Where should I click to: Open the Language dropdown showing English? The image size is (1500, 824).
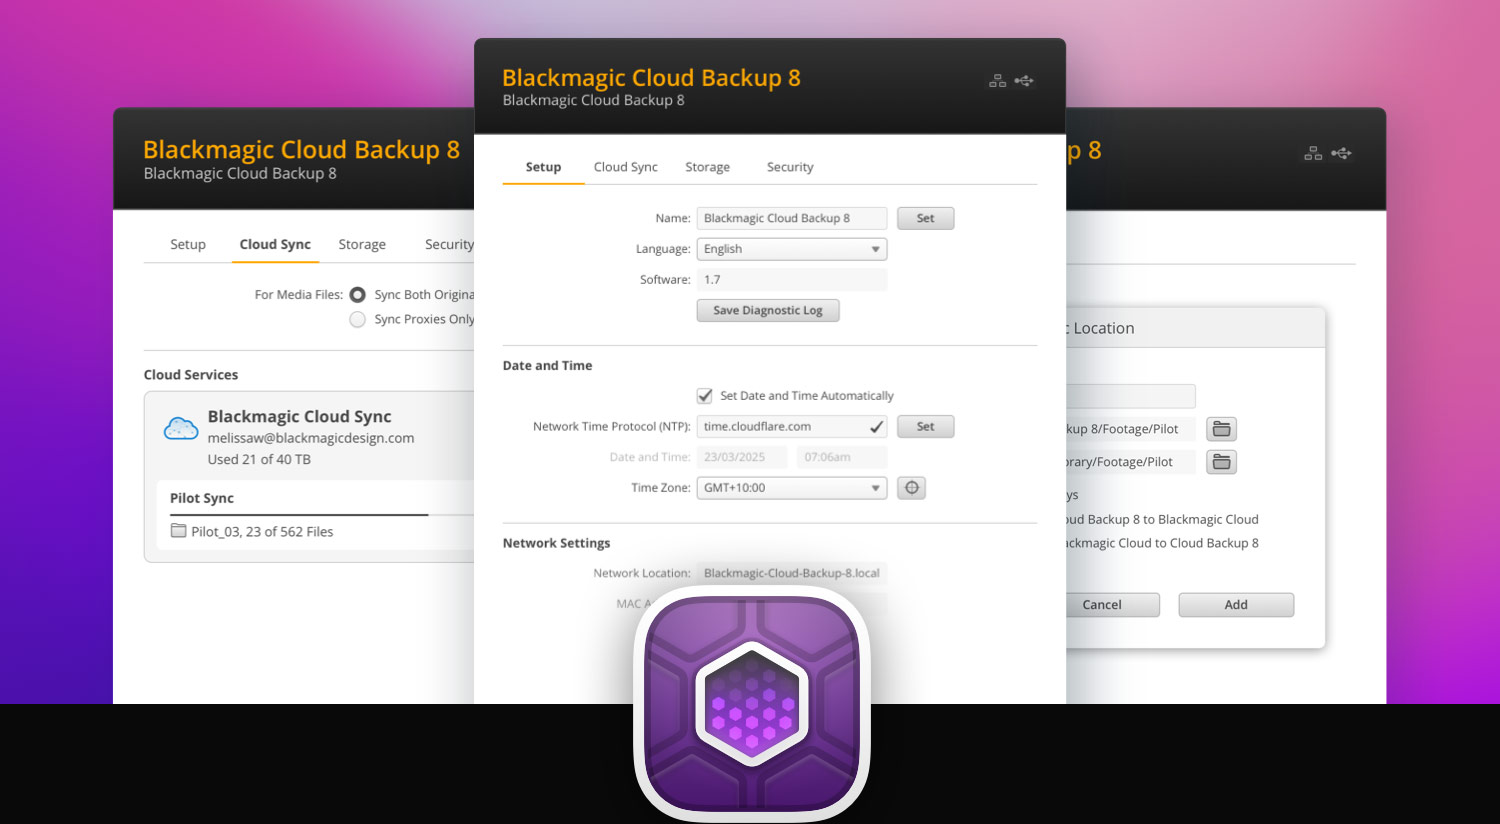(x=791, y=248)
